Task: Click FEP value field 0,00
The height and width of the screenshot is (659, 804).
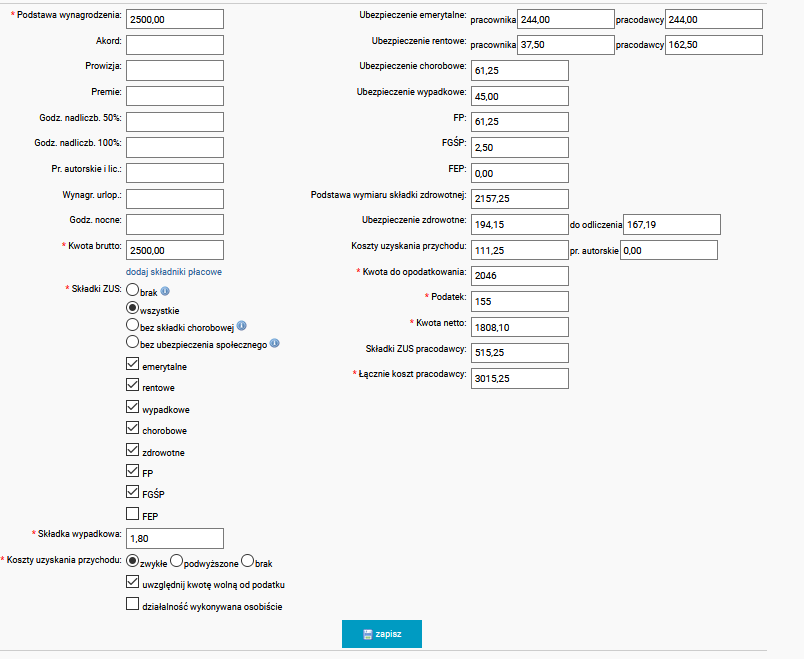Action: (x=520, y=173)
